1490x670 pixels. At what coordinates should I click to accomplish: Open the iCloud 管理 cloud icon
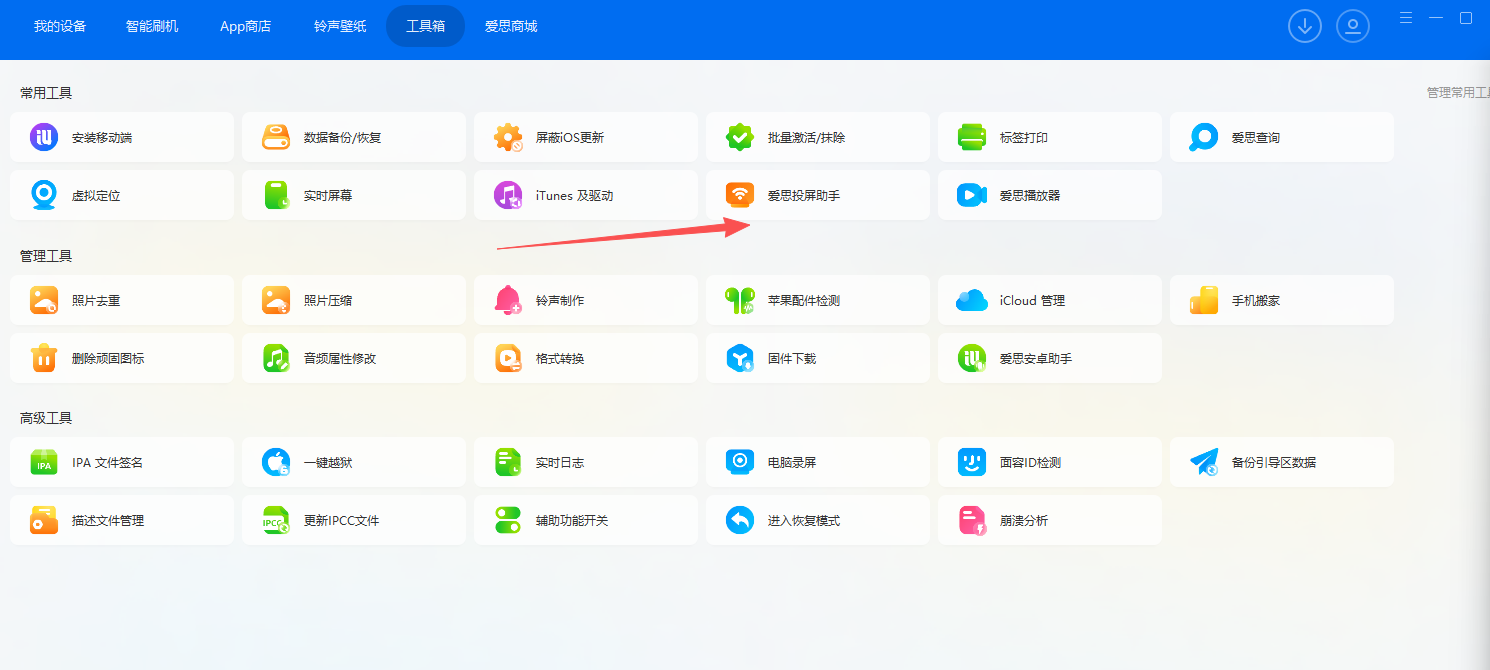click(972, 300)
